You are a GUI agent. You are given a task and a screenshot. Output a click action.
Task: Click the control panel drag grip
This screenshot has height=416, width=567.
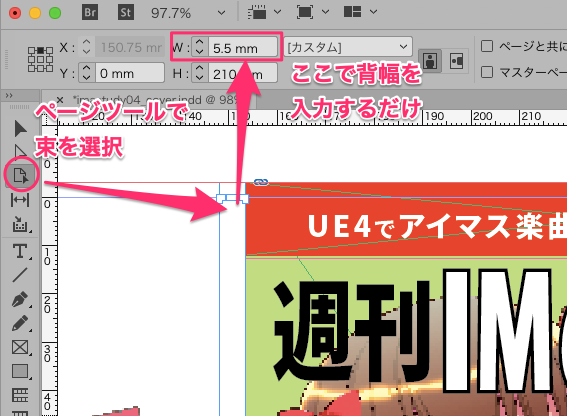pos(6,60)
